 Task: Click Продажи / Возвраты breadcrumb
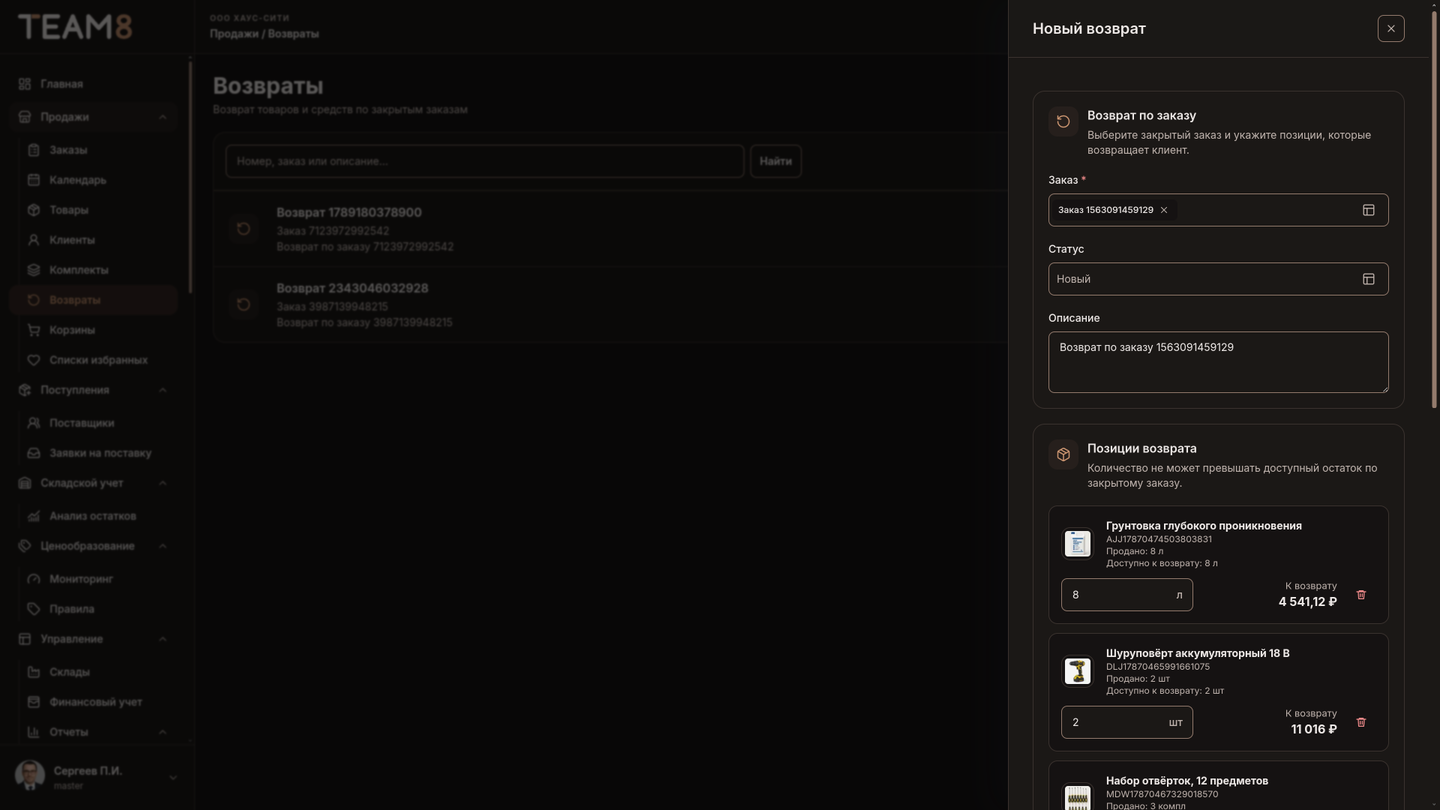tap(264, 34)
